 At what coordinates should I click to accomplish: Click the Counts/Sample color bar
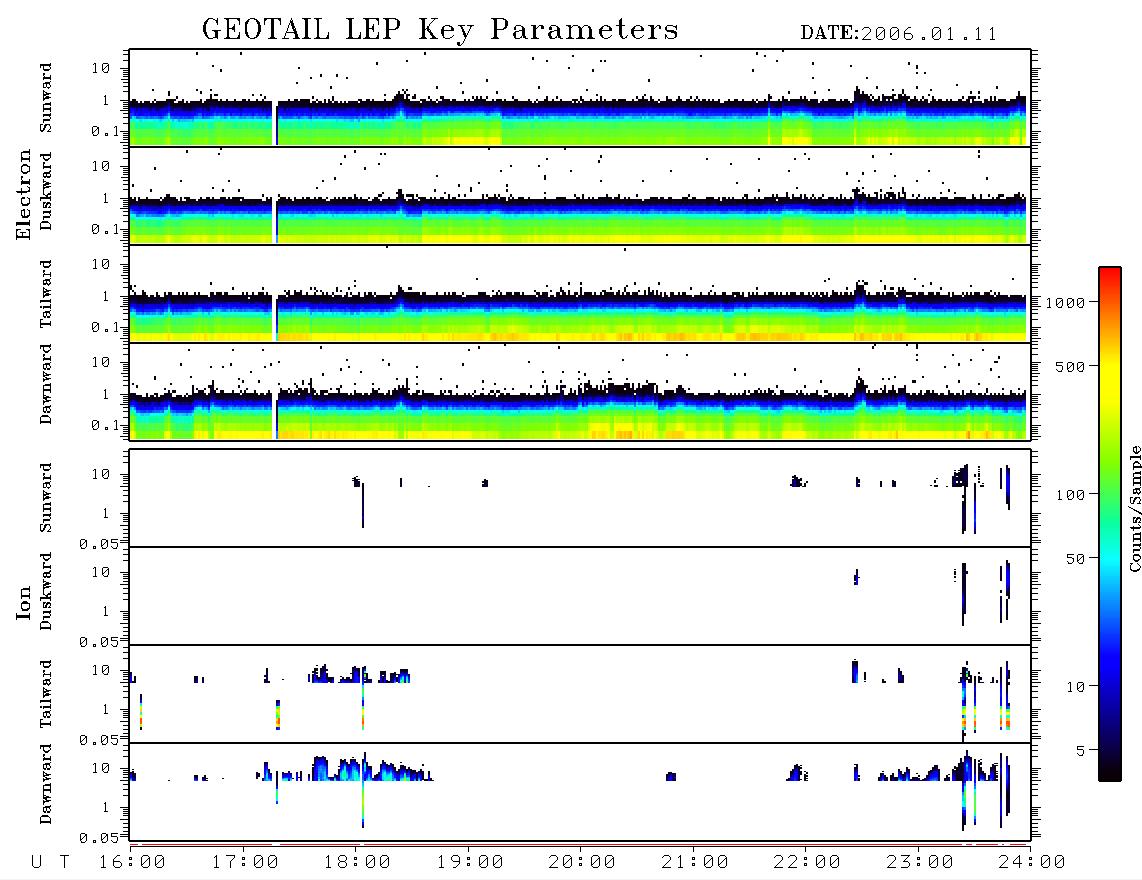click(x=1110, y=525)
